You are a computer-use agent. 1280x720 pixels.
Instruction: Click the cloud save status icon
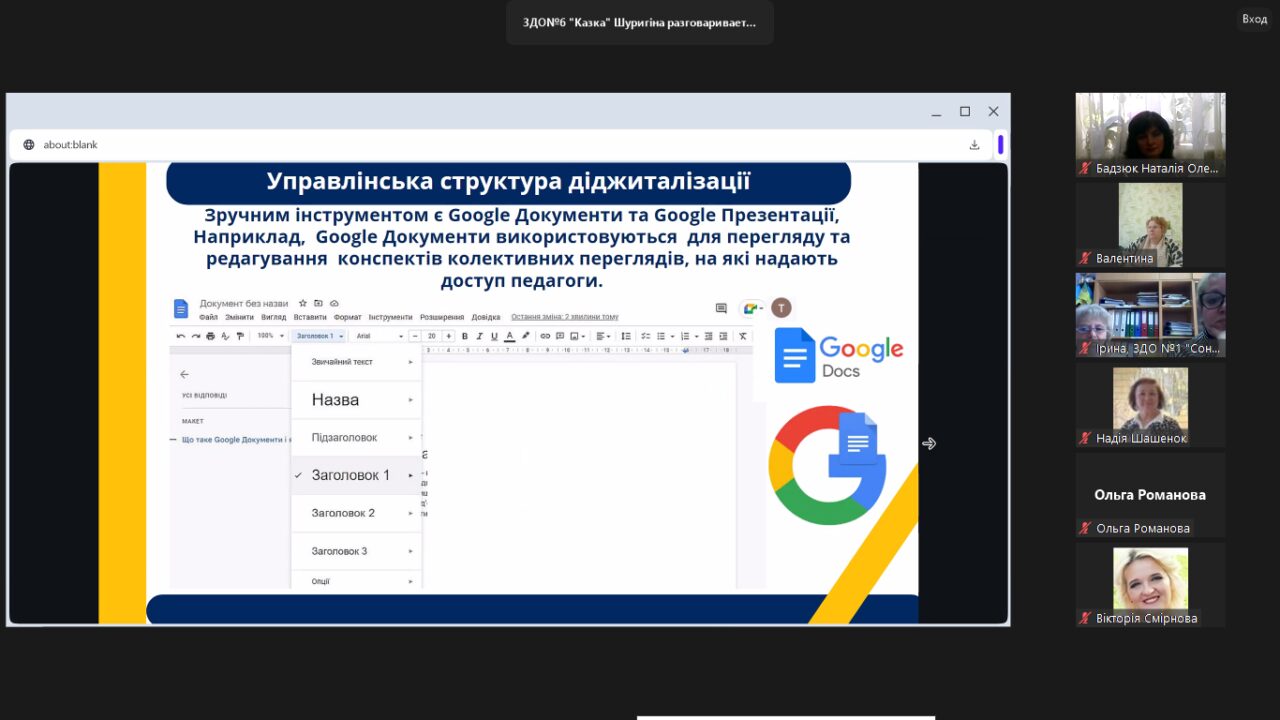click(334, 303)
